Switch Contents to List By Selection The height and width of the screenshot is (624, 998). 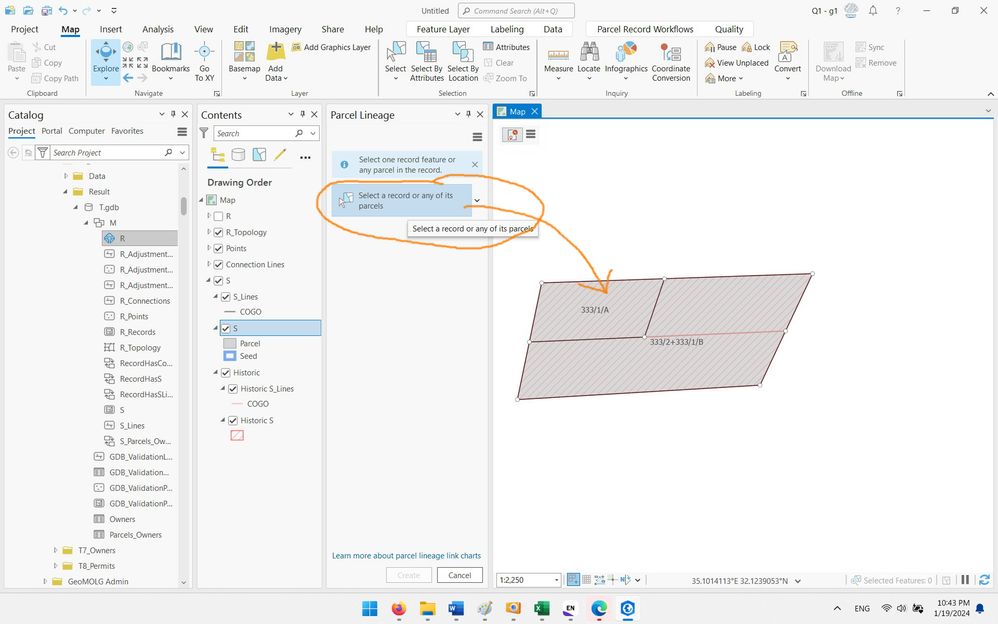(x=259, y=155)
